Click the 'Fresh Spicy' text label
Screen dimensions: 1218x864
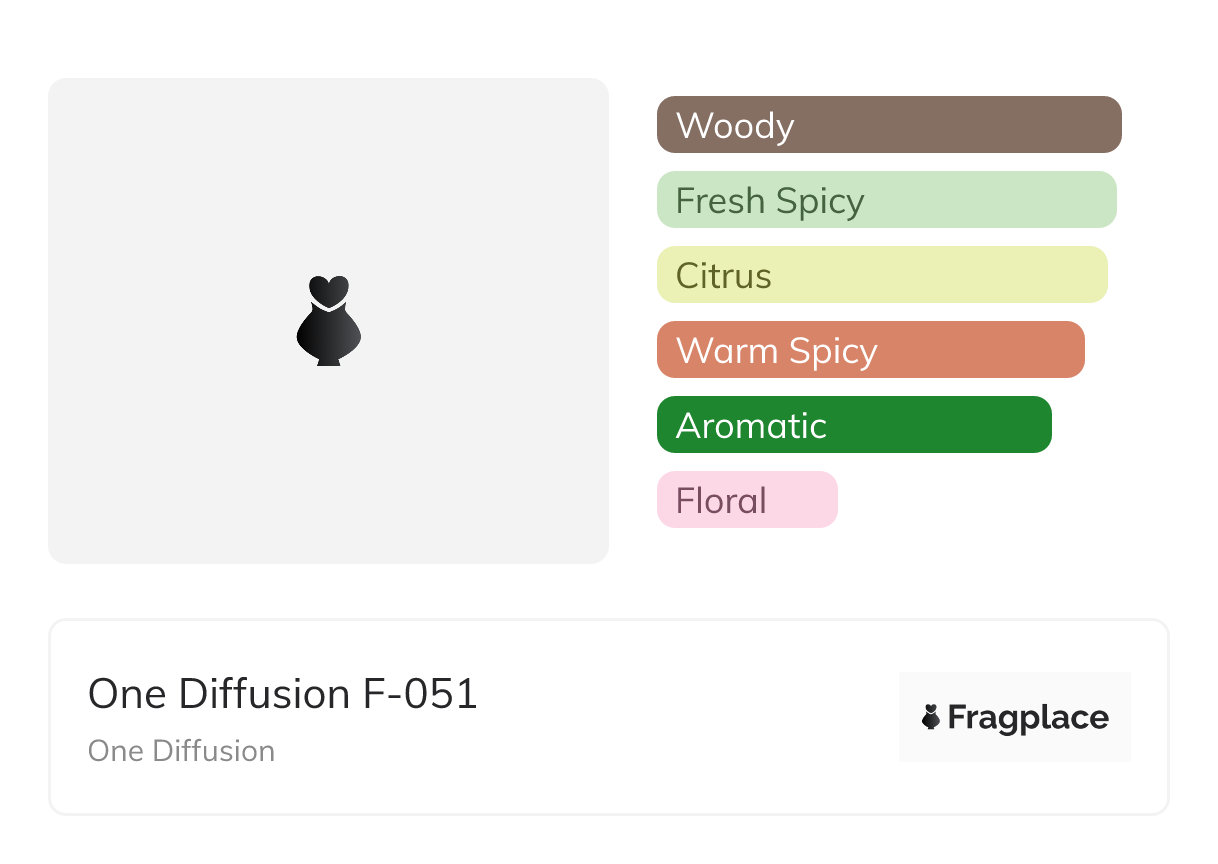[x=770, y=201]
